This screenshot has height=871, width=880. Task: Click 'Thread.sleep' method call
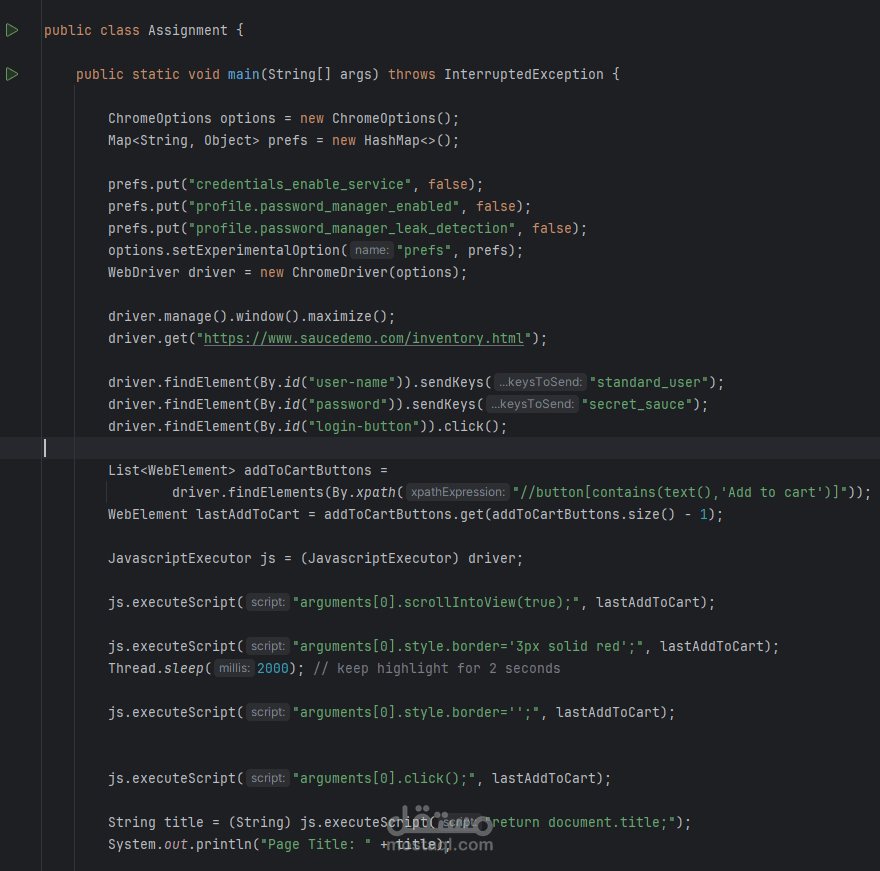[x=156, y=668]
